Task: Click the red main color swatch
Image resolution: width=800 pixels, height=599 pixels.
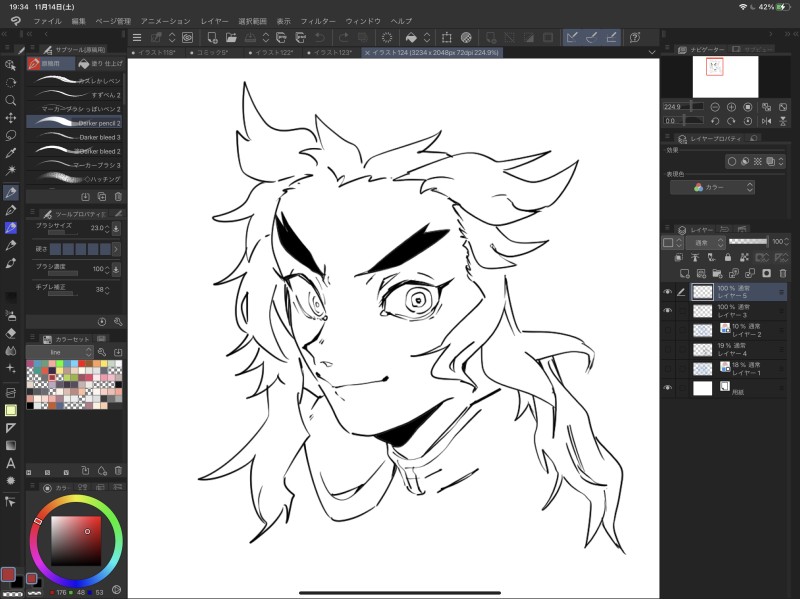Action: coord(8,575)
